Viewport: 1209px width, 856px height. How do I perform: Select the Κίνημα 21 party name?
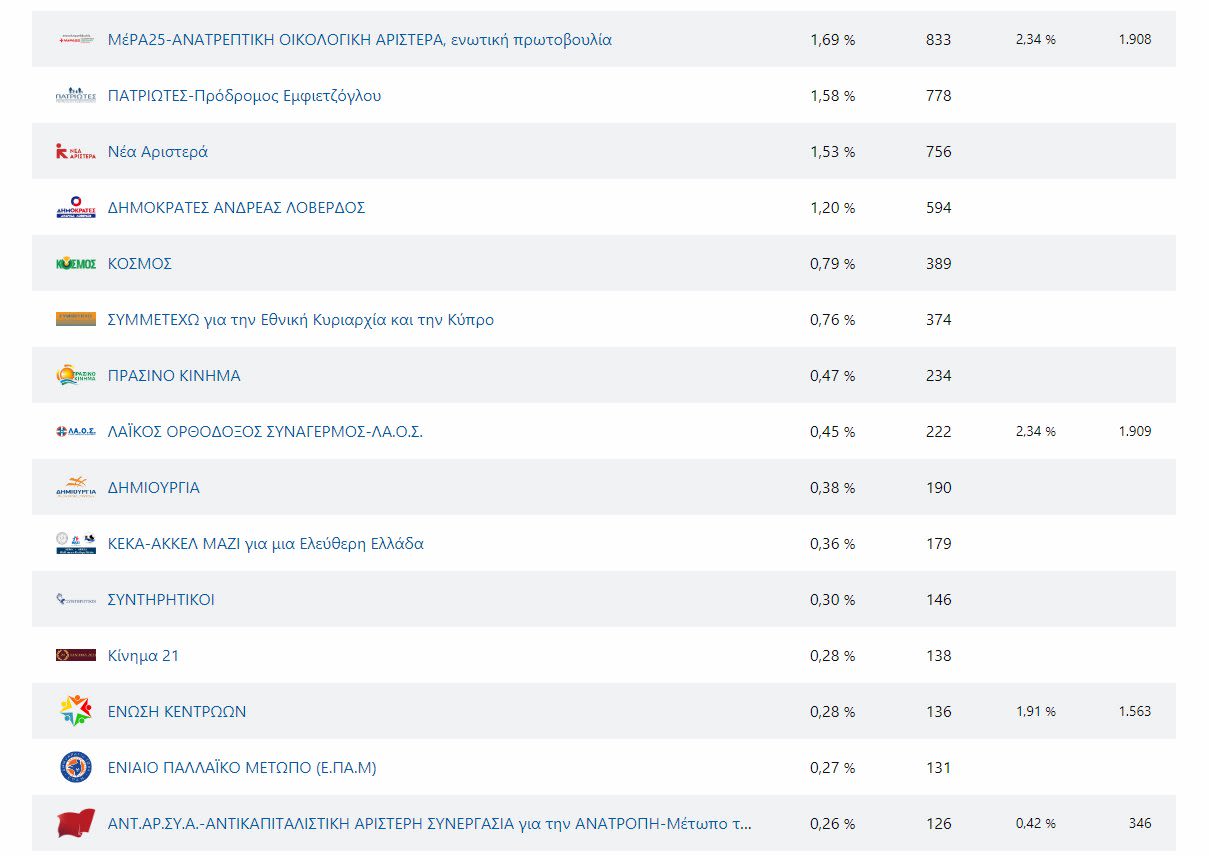[x=143, y=656]
